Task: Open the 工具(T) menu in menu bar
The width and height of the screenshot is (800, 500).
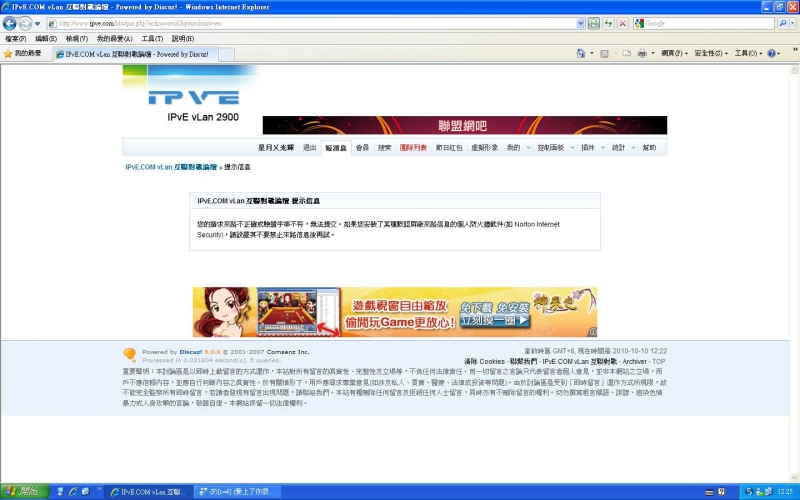Action: 152,39
